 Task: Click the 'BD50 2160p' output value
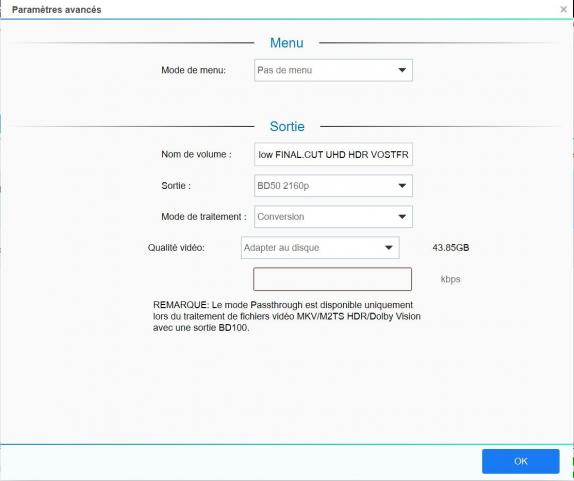point(283,186)
